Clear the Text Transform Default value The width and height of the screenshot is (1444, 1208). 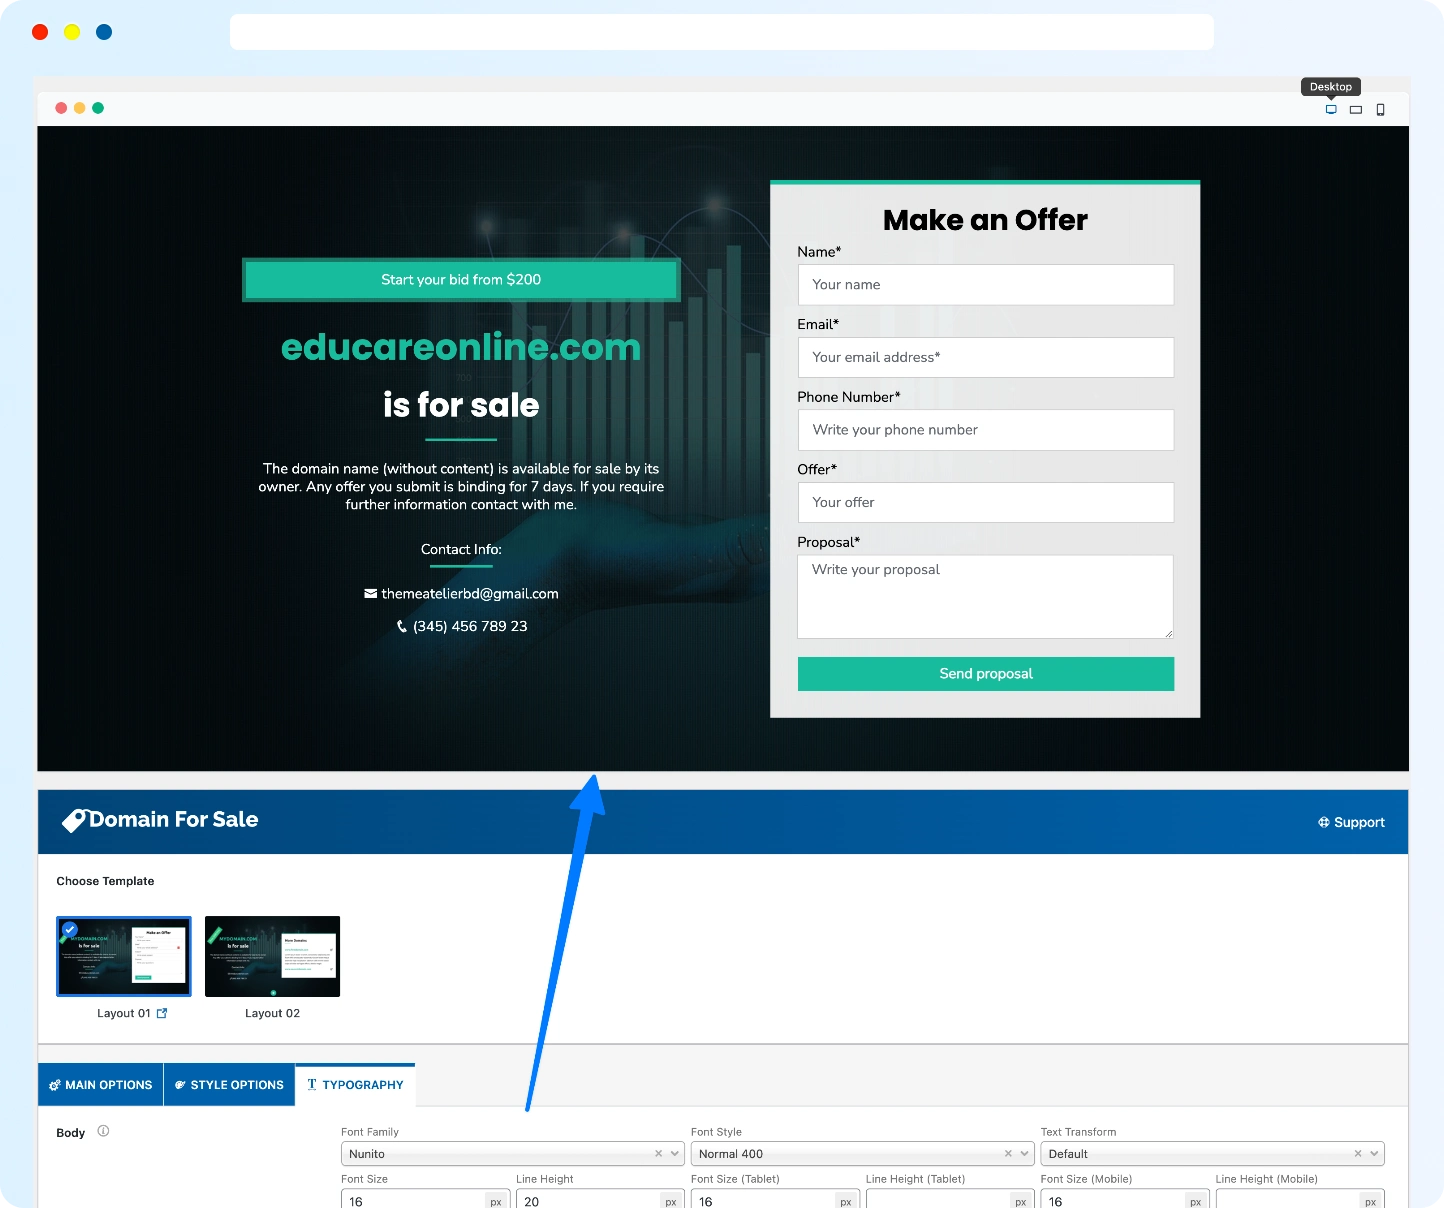coord(1358,1154)
